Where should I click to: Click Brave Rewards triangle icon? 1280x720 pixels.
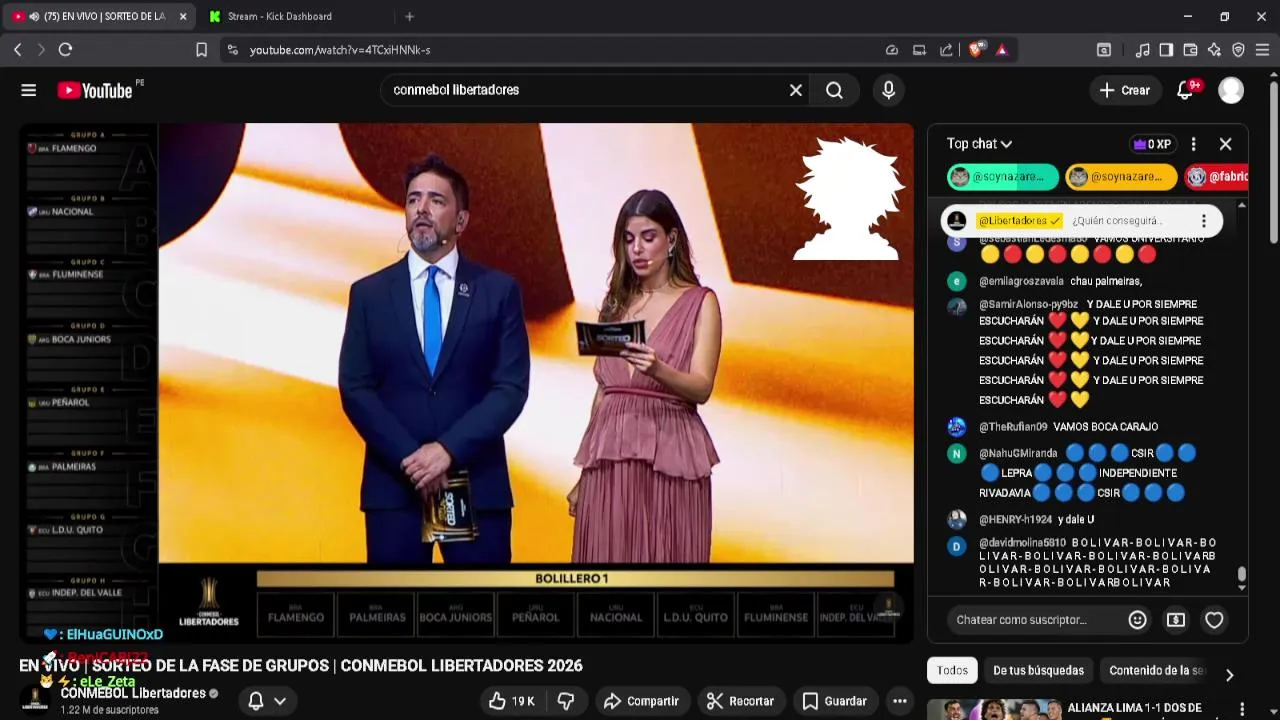(x=1002, y=50)
